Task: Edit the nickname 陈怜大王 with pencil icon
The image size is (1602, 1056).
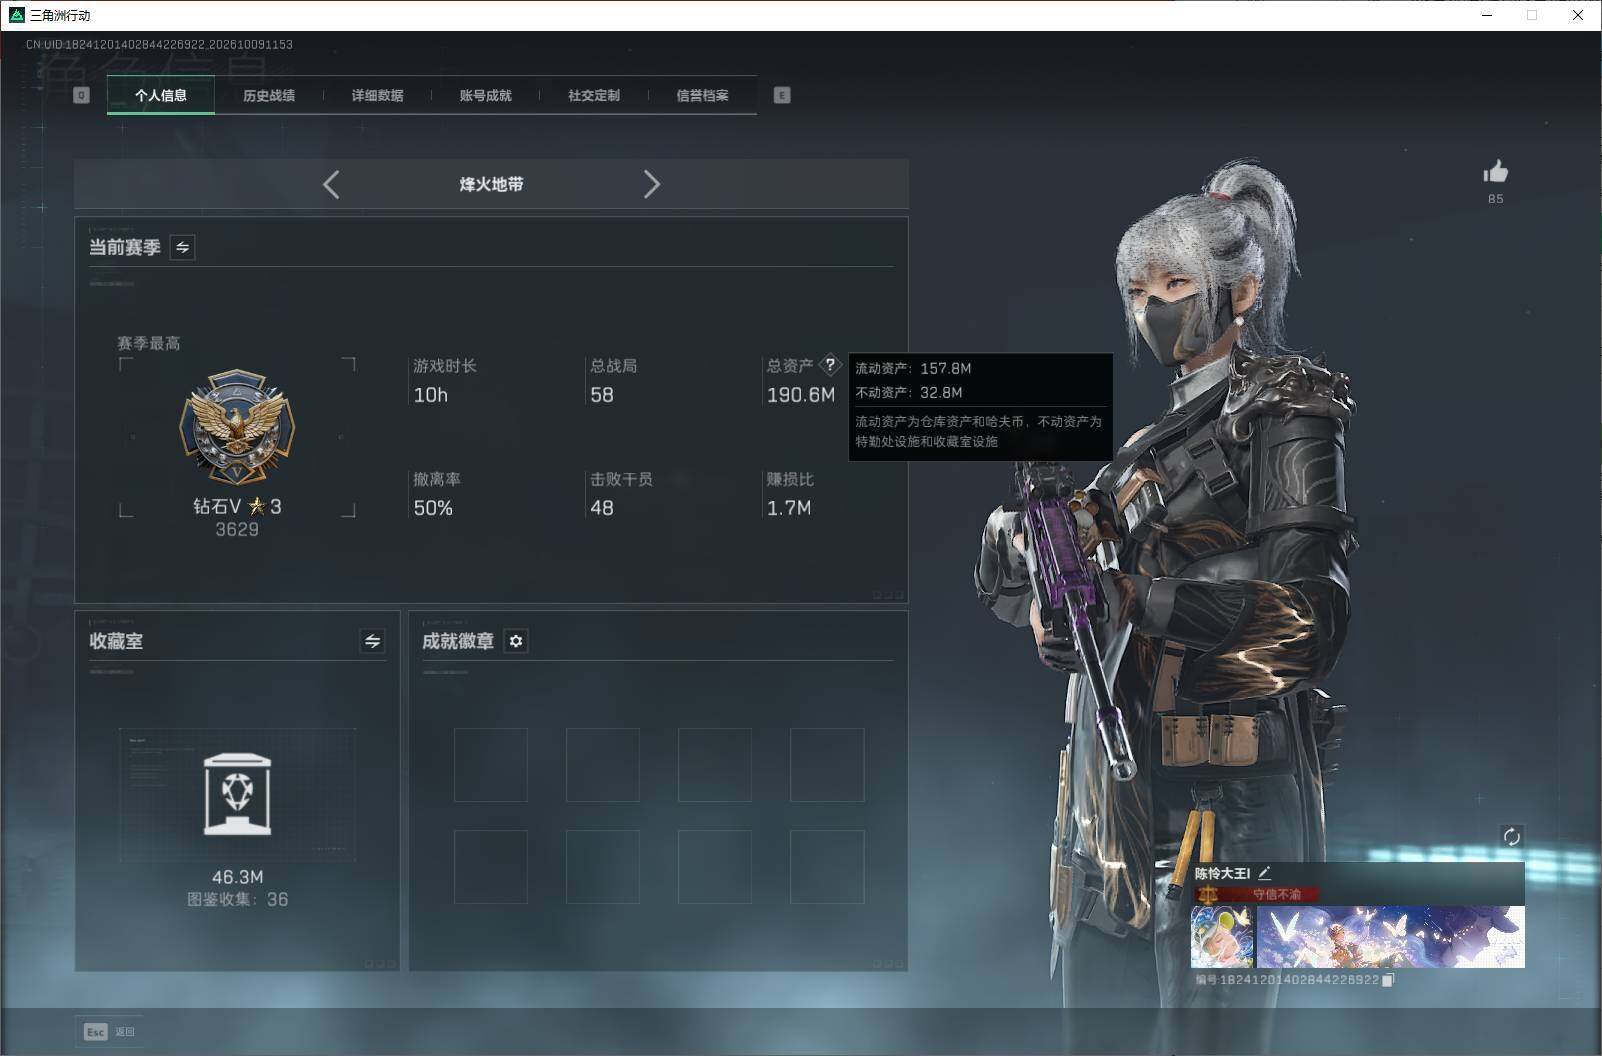Action: pyautogui.click(x=1264, y=873)
